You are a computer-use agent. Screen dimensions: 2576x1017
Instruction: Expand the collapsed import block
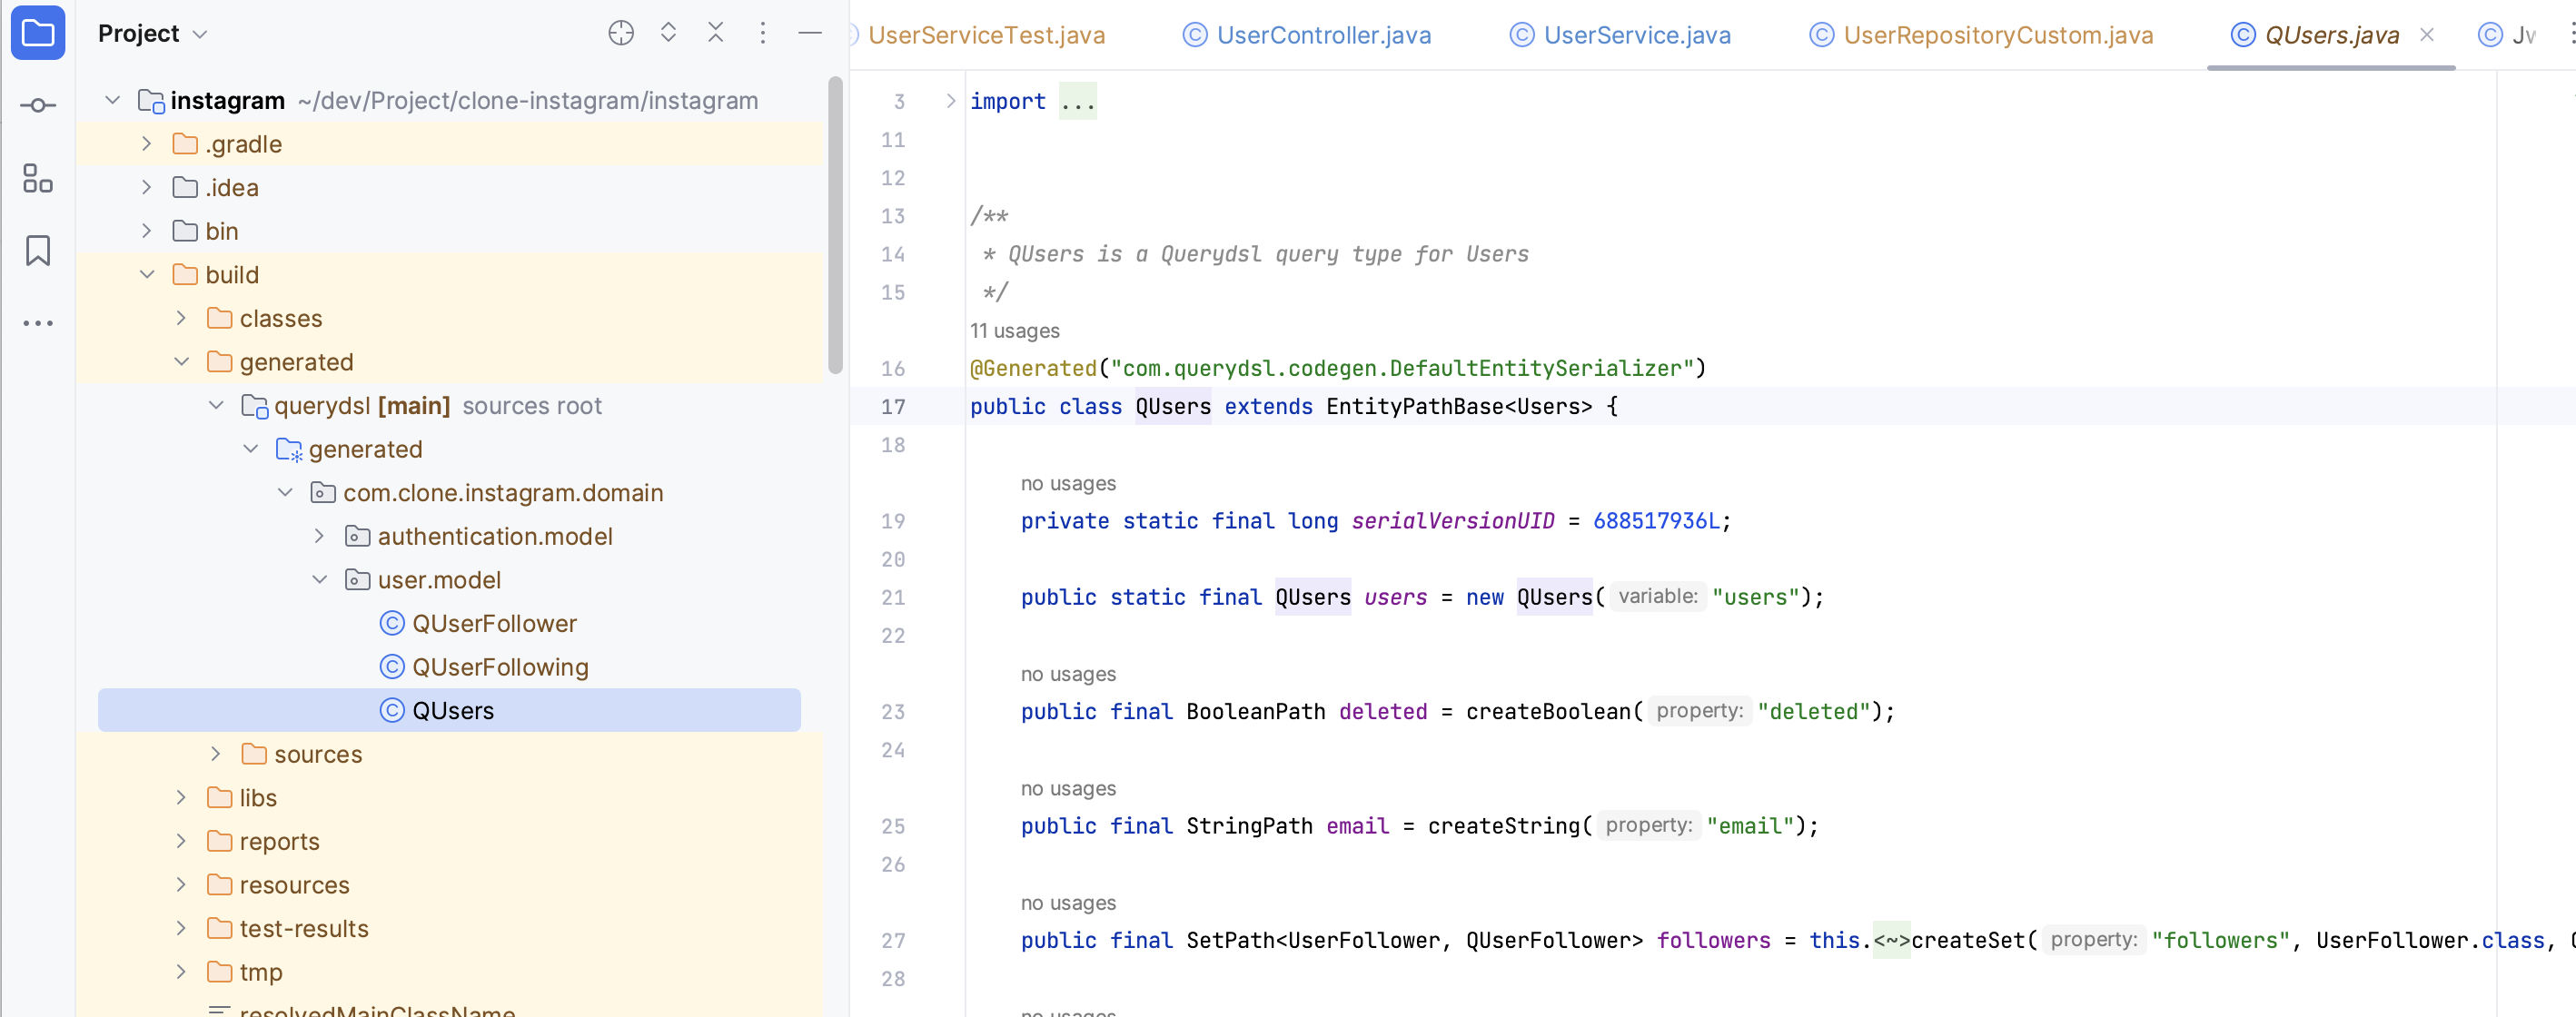click(950, 101)
